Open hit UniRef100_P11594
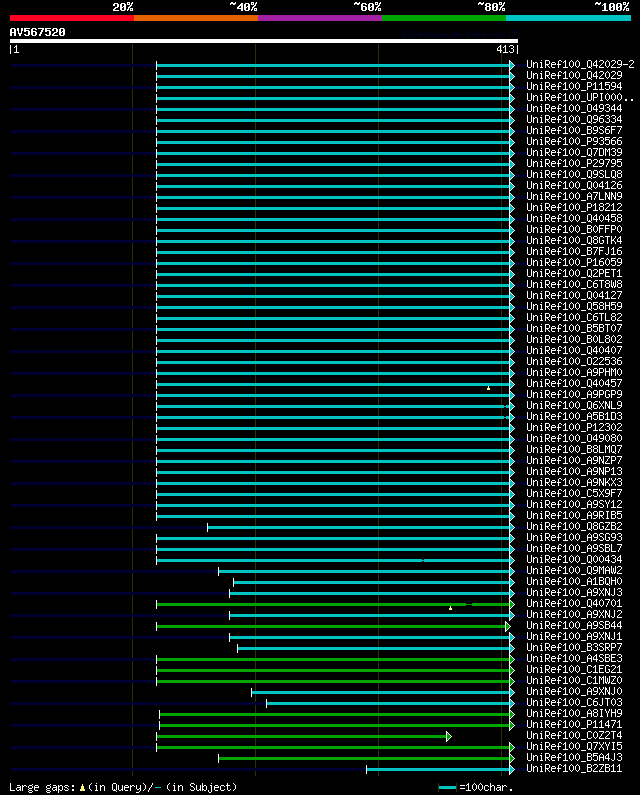 click(x=574, y=87)
